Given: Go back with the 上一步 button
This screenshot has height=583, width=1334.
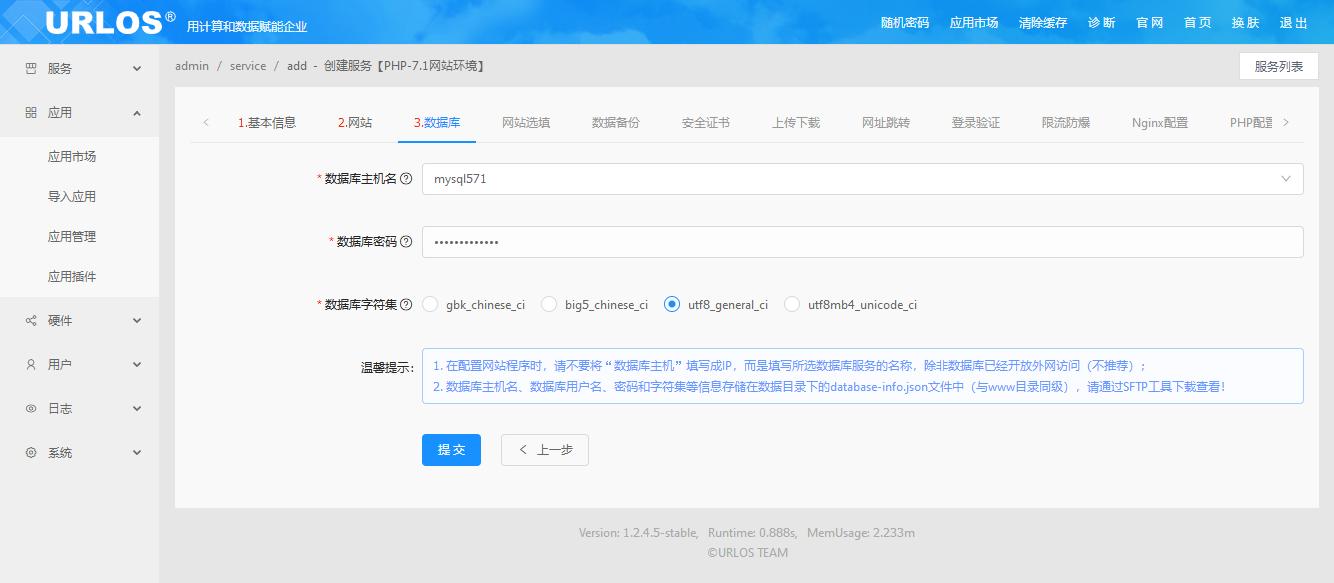Looking at the screenshot, I should coord(545,450).
